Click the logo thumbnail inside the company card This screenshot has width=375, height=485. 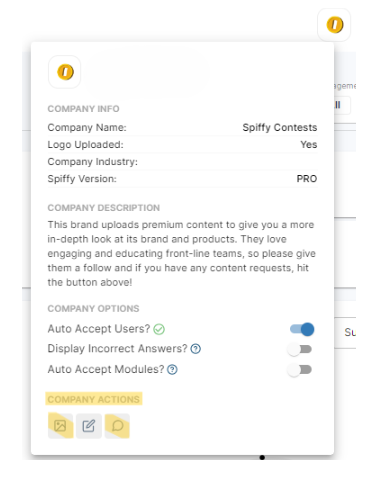tap(65, 72)
